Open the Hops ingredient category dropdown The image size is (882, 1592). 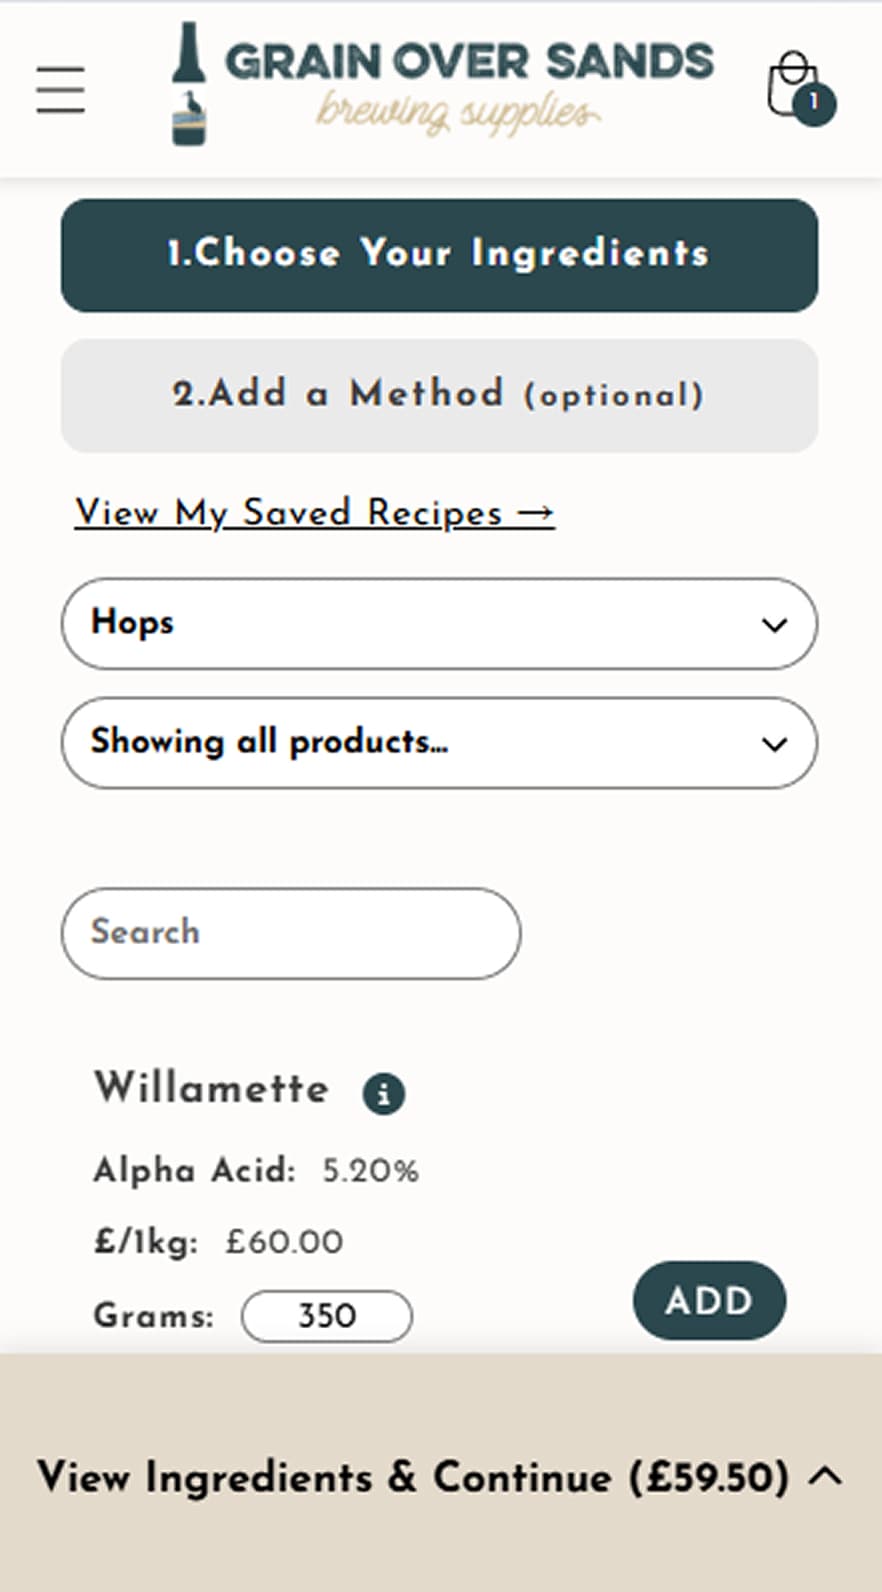(439, 623)
